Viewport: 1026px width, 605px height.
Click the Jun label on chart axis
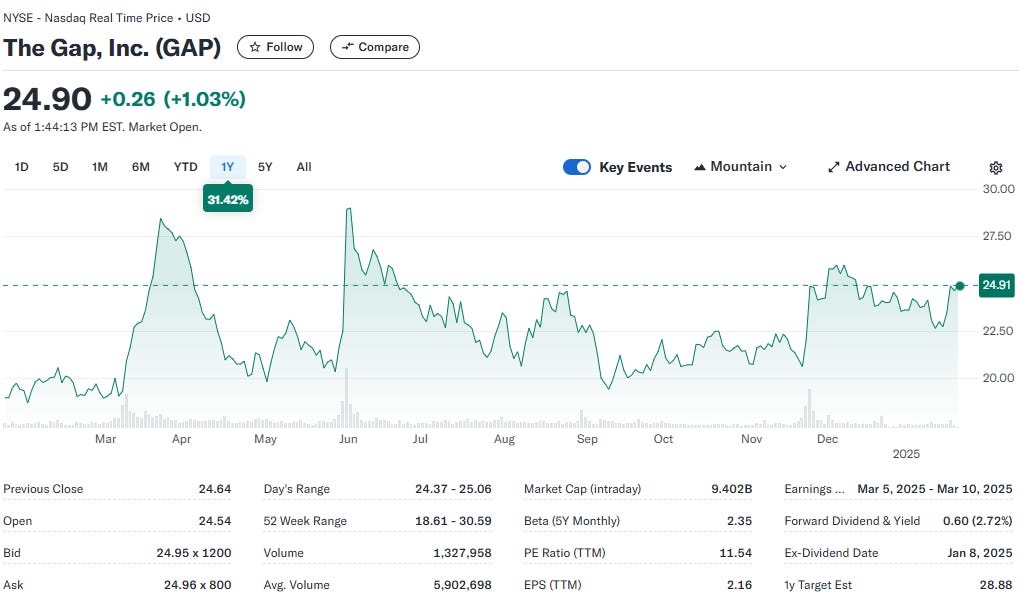[348, 439]
